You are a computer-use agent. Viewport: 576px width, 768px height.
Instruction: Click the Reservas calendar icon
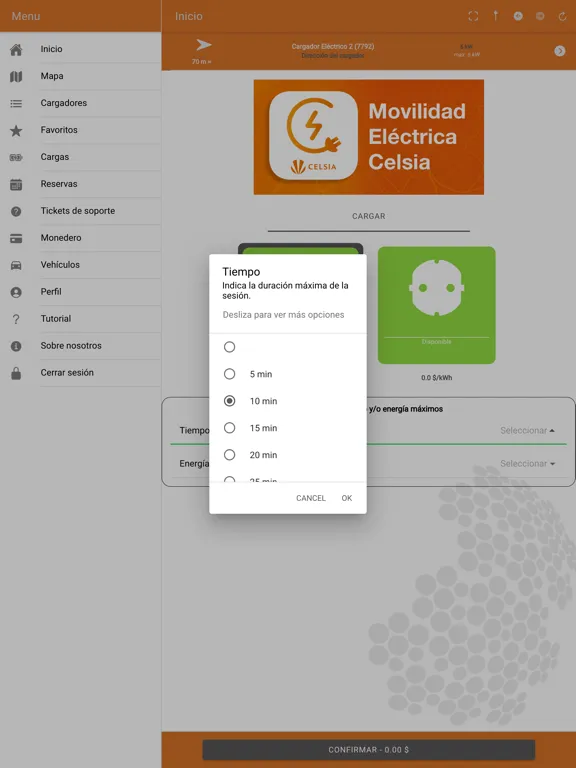tap(16, 184)
